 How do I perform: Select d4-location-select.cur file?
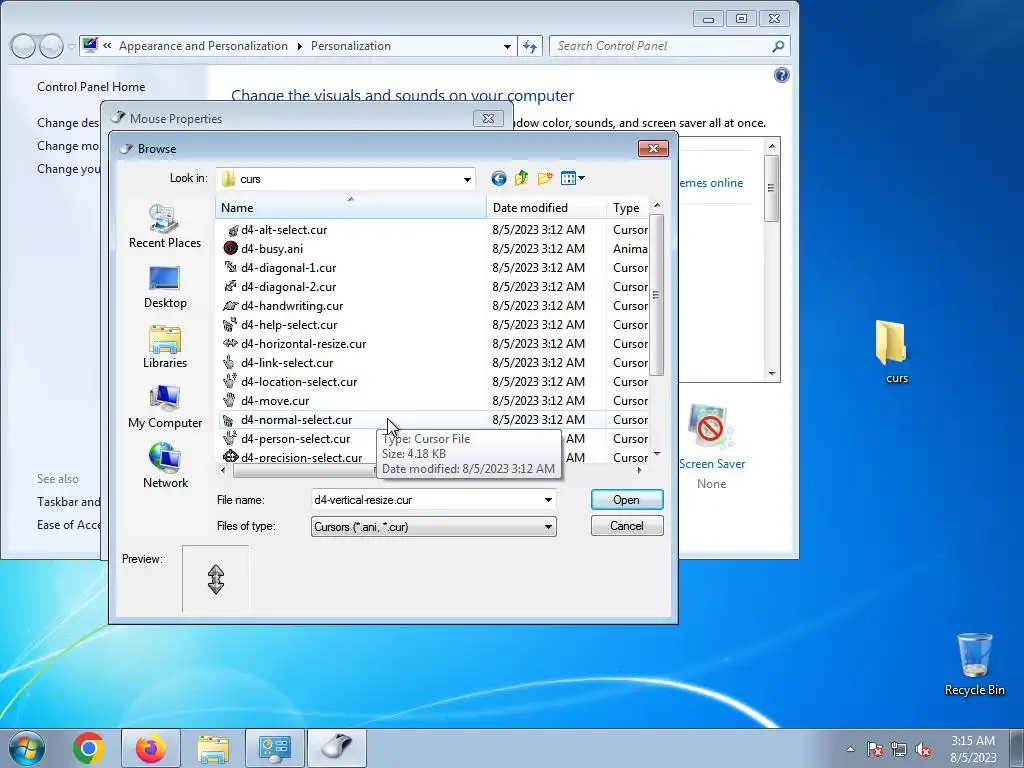[299, 381]
